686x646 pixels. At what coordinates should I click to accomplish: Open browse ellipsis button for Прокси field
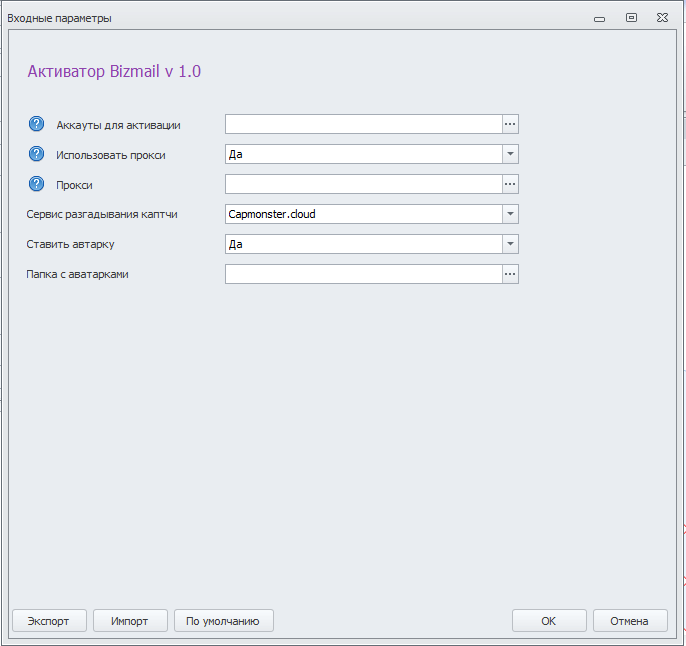pyautogui.click(x=510, y=184)
